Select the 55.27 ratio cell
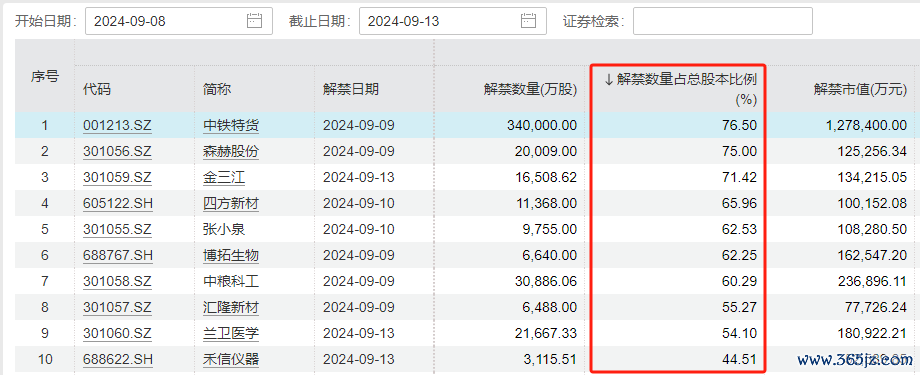The width and height of the screenshot is (920, 375). pos(740,307)
